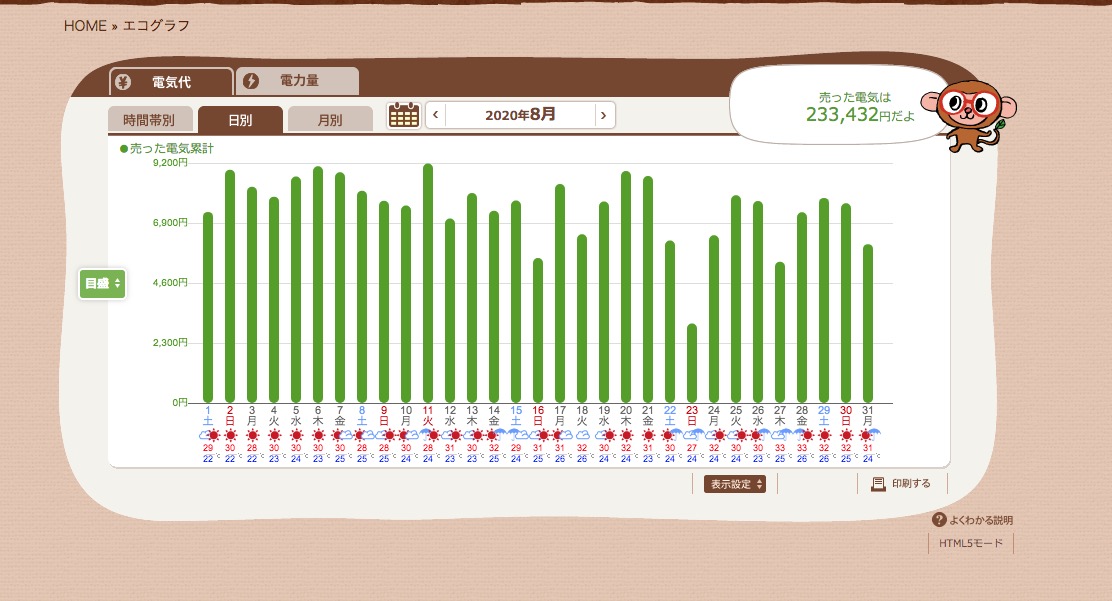Click the green bar for August 23
Image resolution: width=1112 pixels, height=601 pixels.
(x=692, y=363)
